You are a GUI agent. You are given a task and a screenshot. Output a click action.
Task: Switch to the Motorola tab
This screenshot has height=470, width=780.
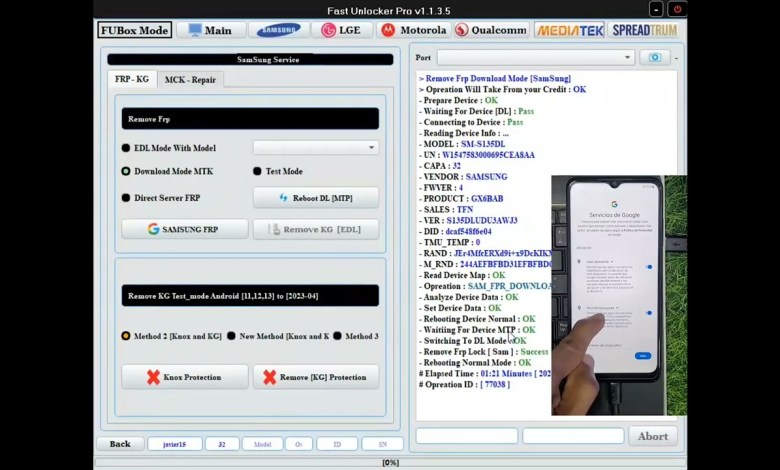point(414,30)
